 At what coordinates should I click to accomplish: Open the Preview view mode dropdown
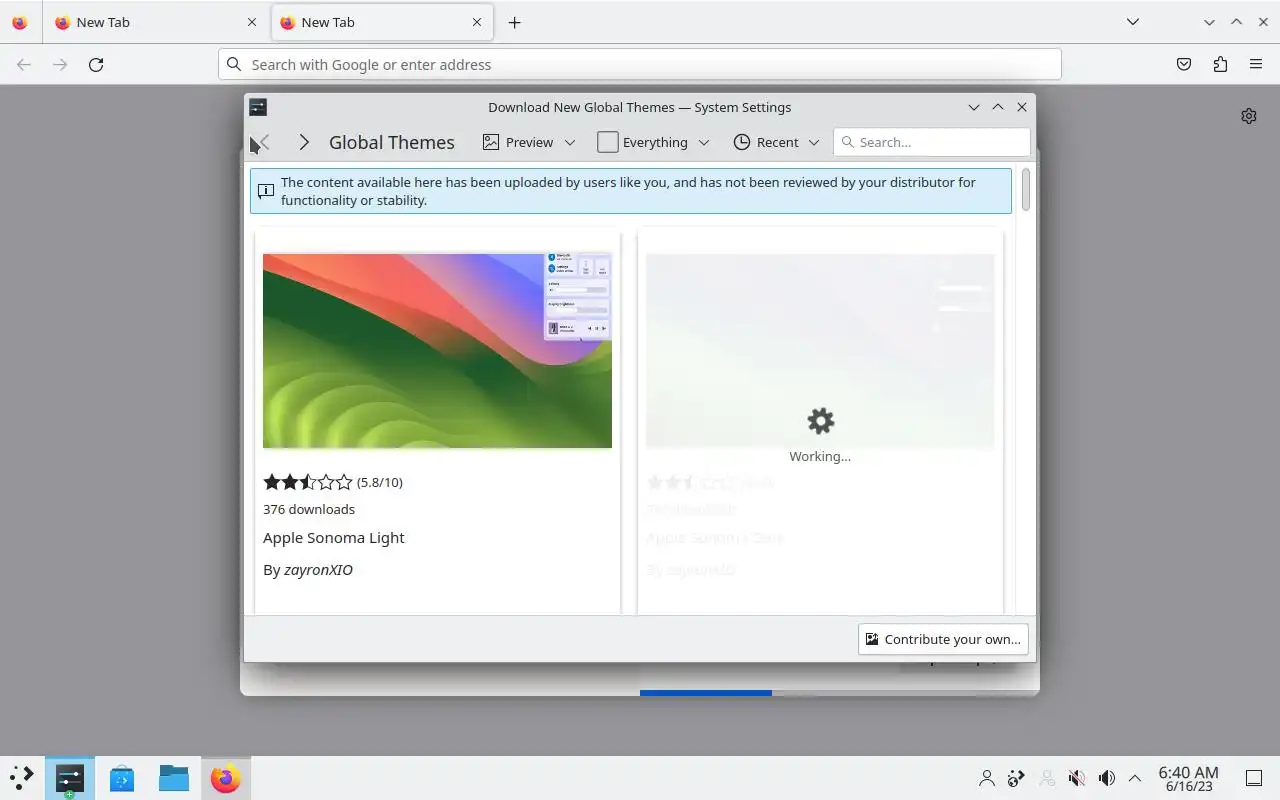tap(529, 142)
